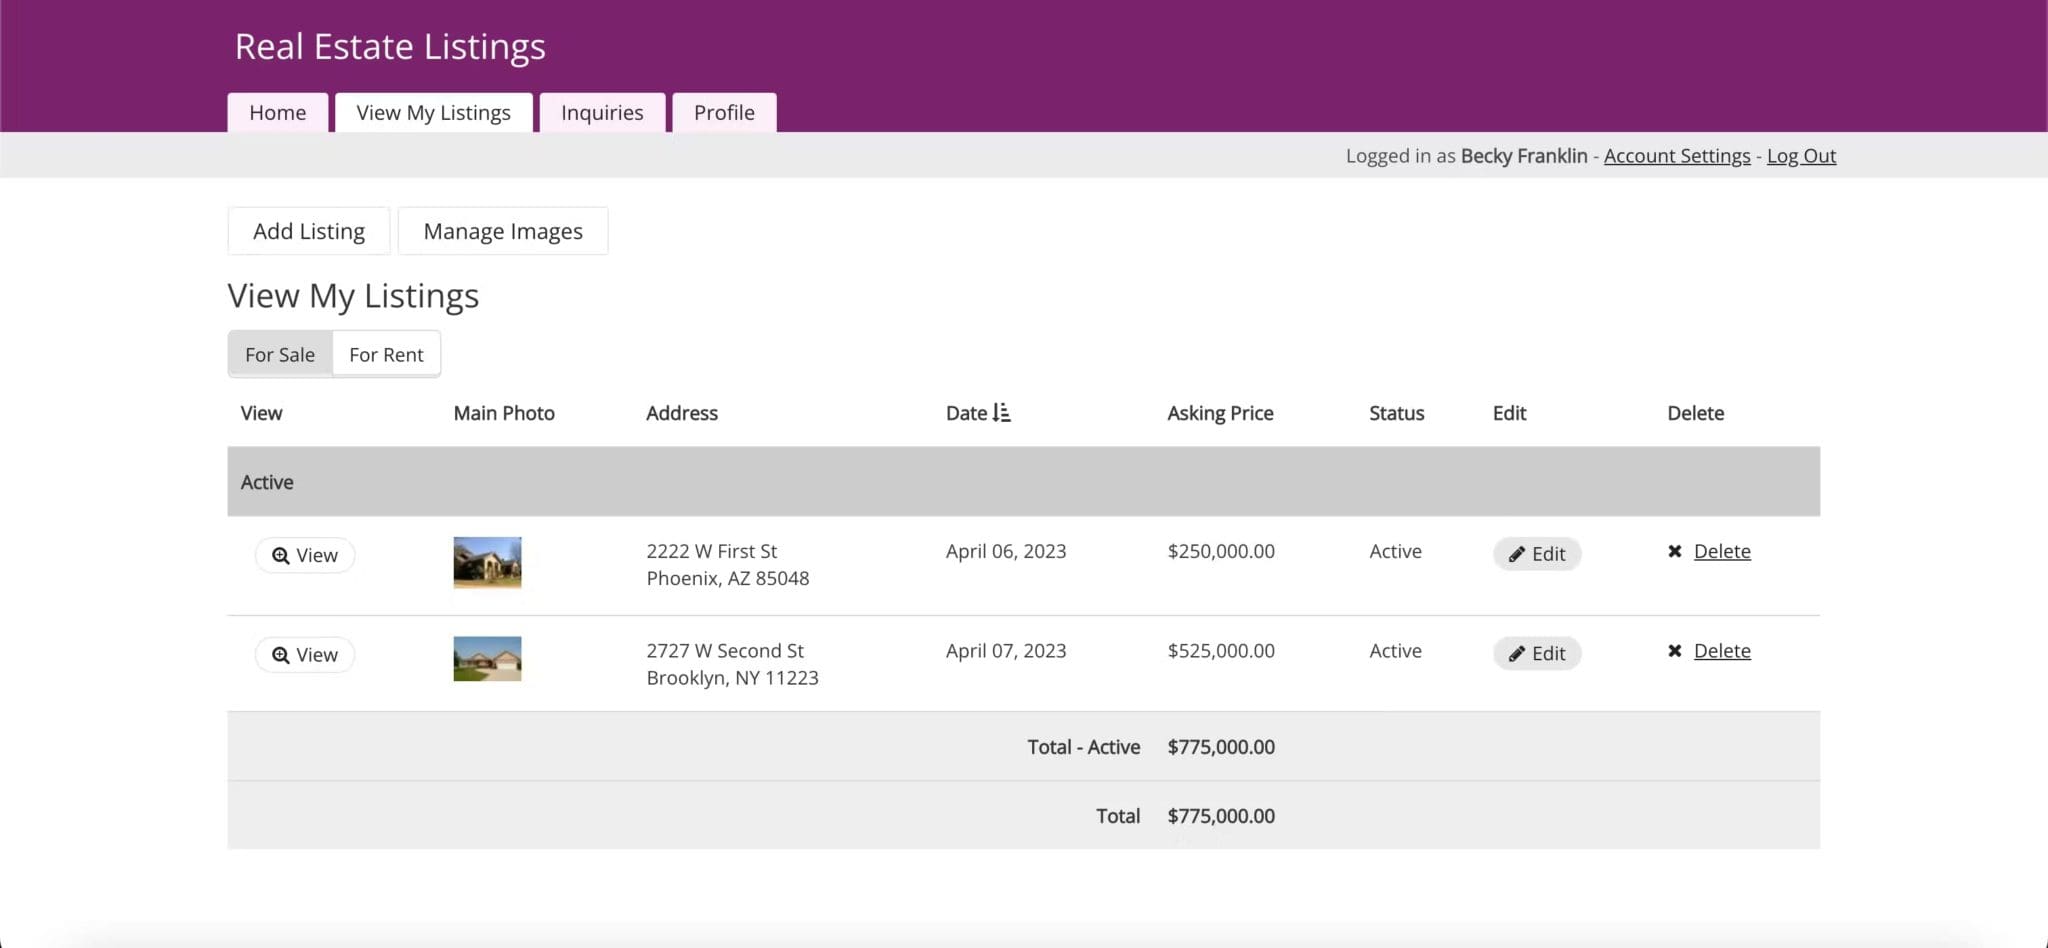This screenshot has height=948, width=2048.
Task: Click the Log Out link
Action: tap(1800, 155)
